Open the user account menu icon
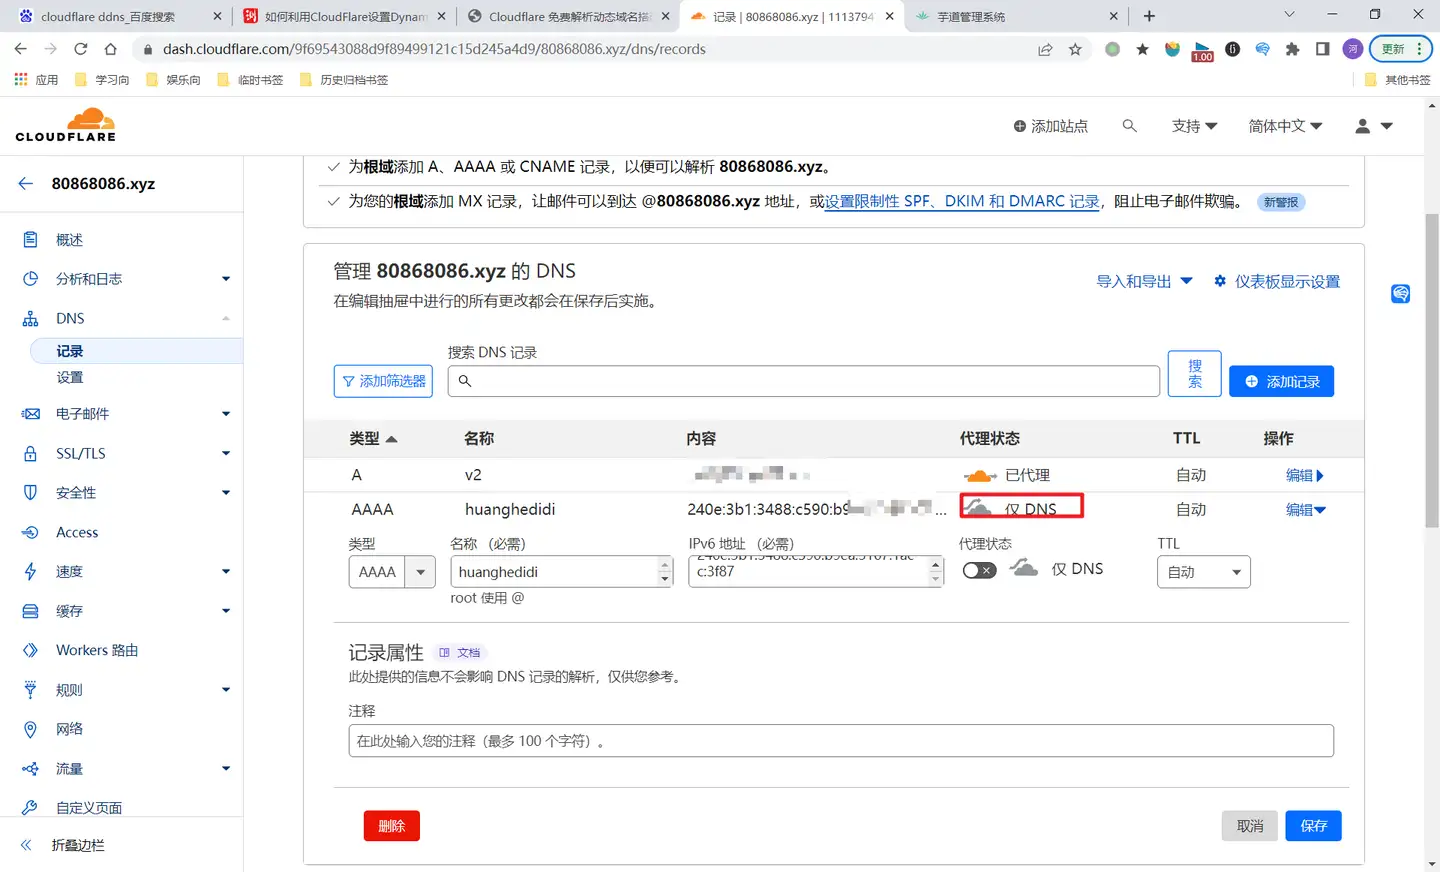Viewport: 1440px width, 872px height. pos(1374,126)
